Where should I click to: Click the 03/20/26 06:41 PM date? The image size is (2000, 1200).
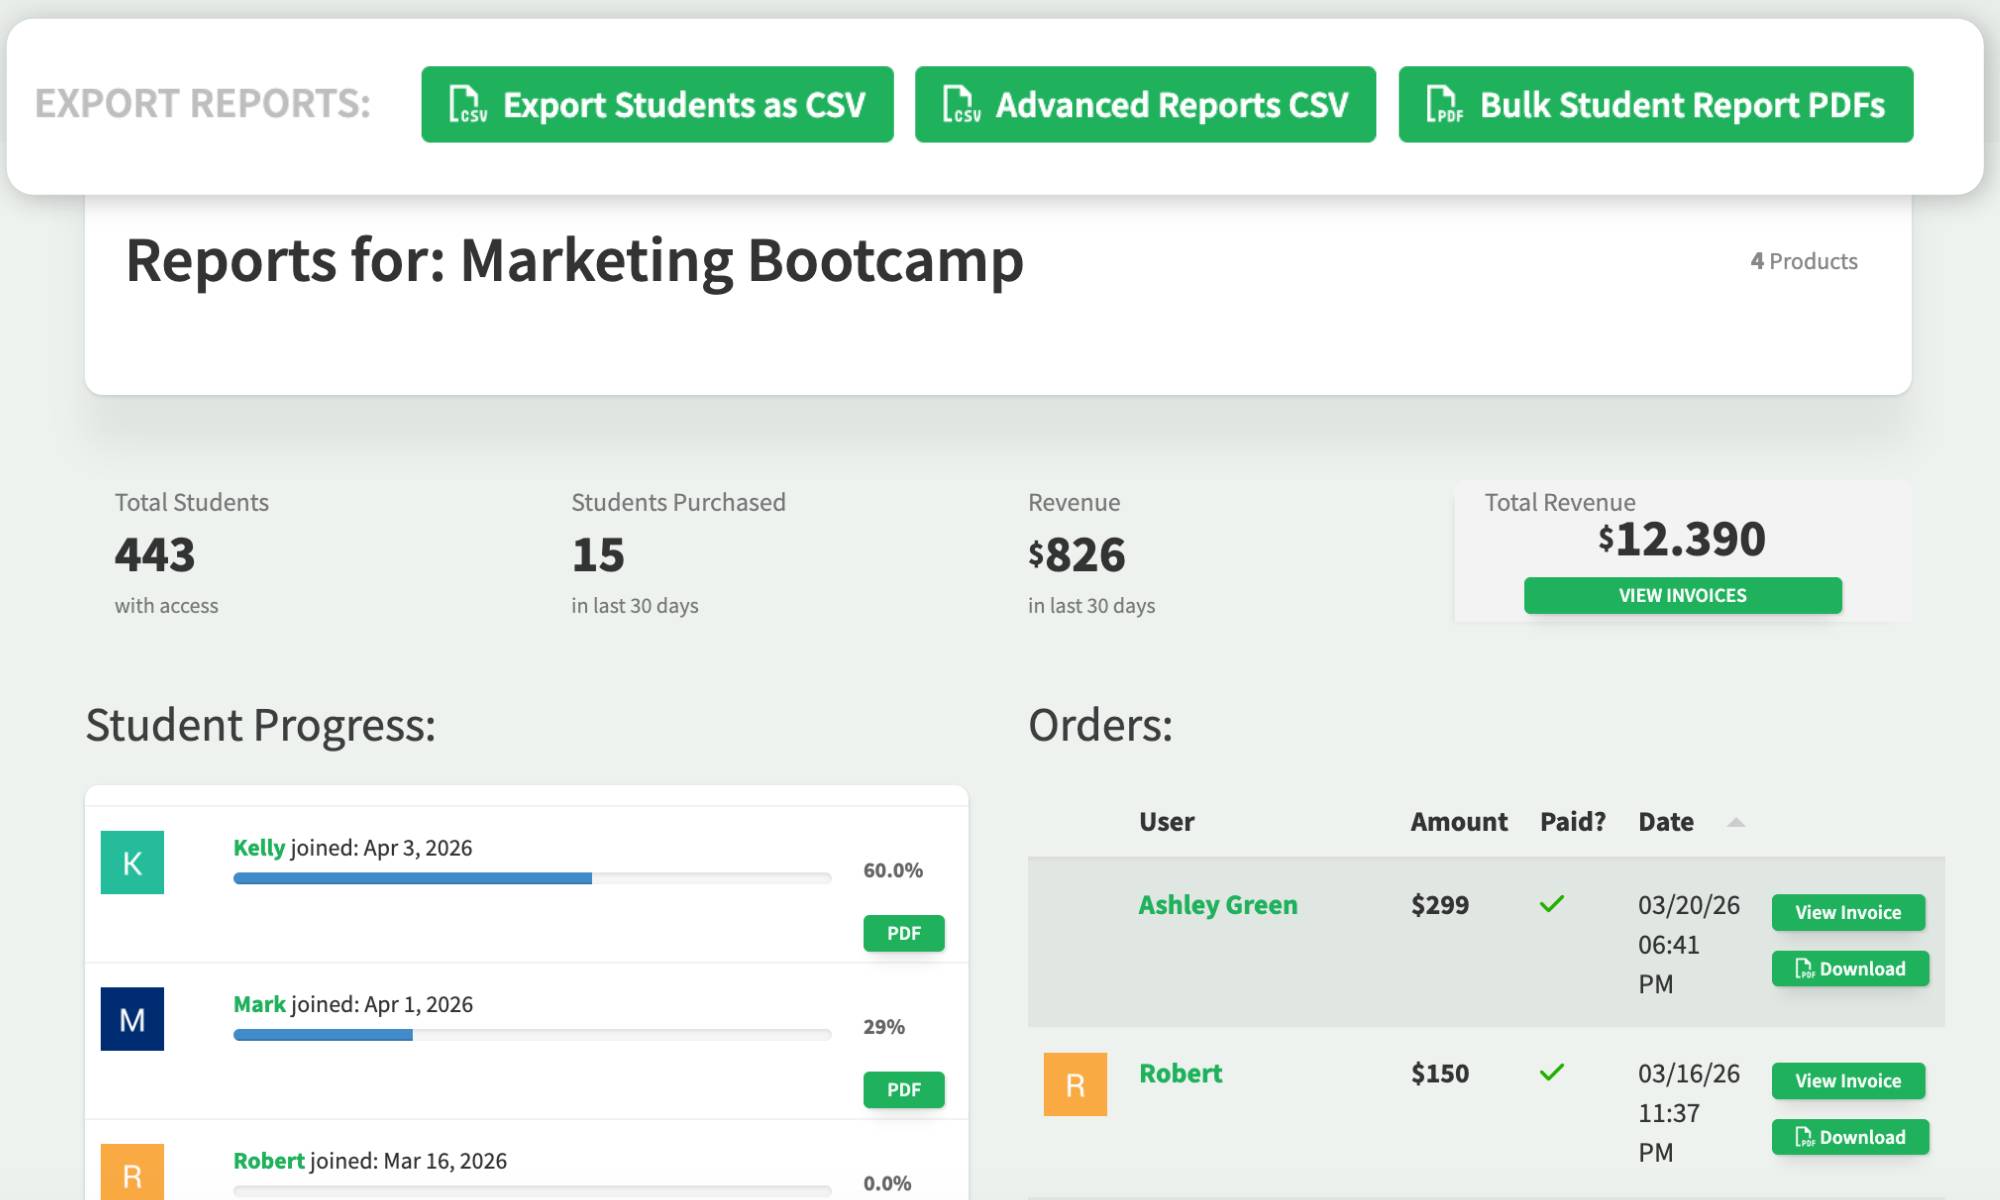click(1689, 944)
